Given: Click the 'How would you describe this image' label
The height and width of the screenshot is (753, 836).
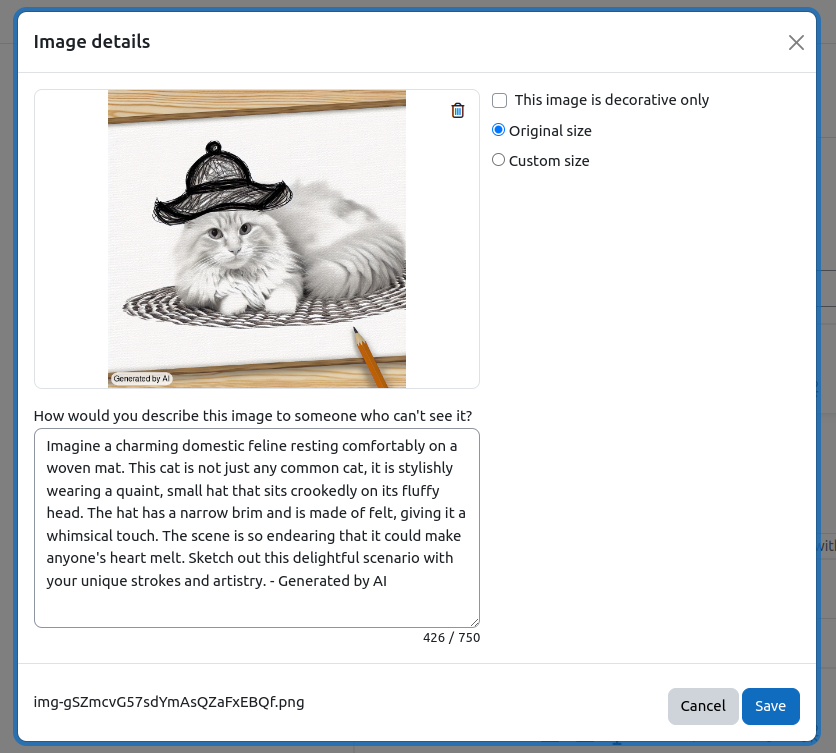Looking at the screenshot, I should point(253,416).
